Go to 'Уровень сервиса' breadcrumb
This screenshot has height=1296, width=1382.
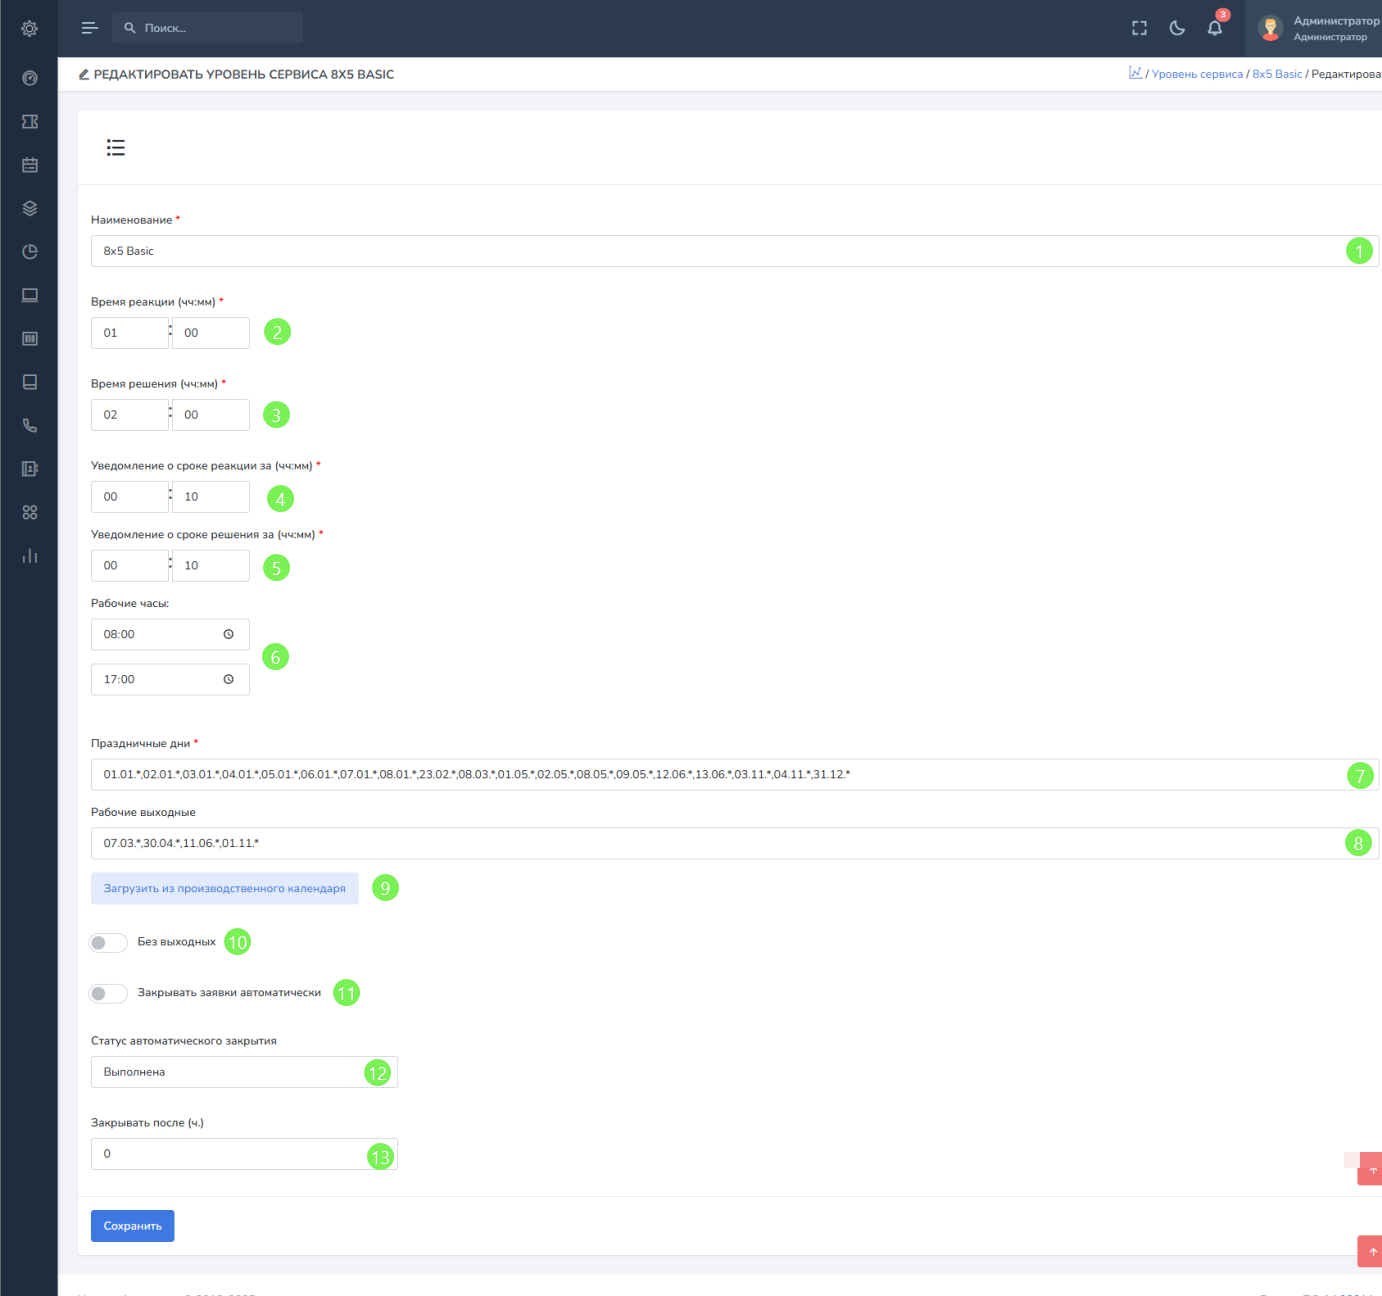(x=1197, y=74)
